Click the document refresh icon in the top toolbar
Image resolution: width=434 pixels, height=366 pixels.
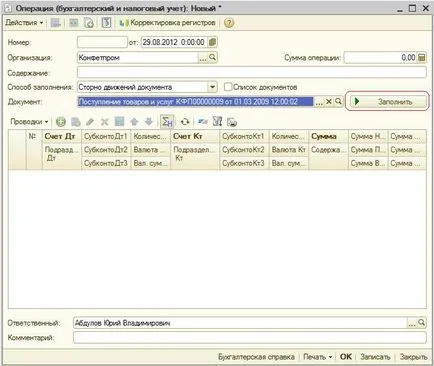tap(89, 23)
